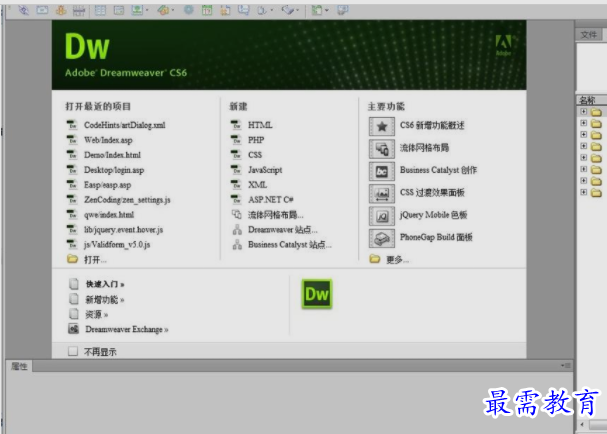
Task: Expand the bottommost folder in files panel
Action: [584, 192]
